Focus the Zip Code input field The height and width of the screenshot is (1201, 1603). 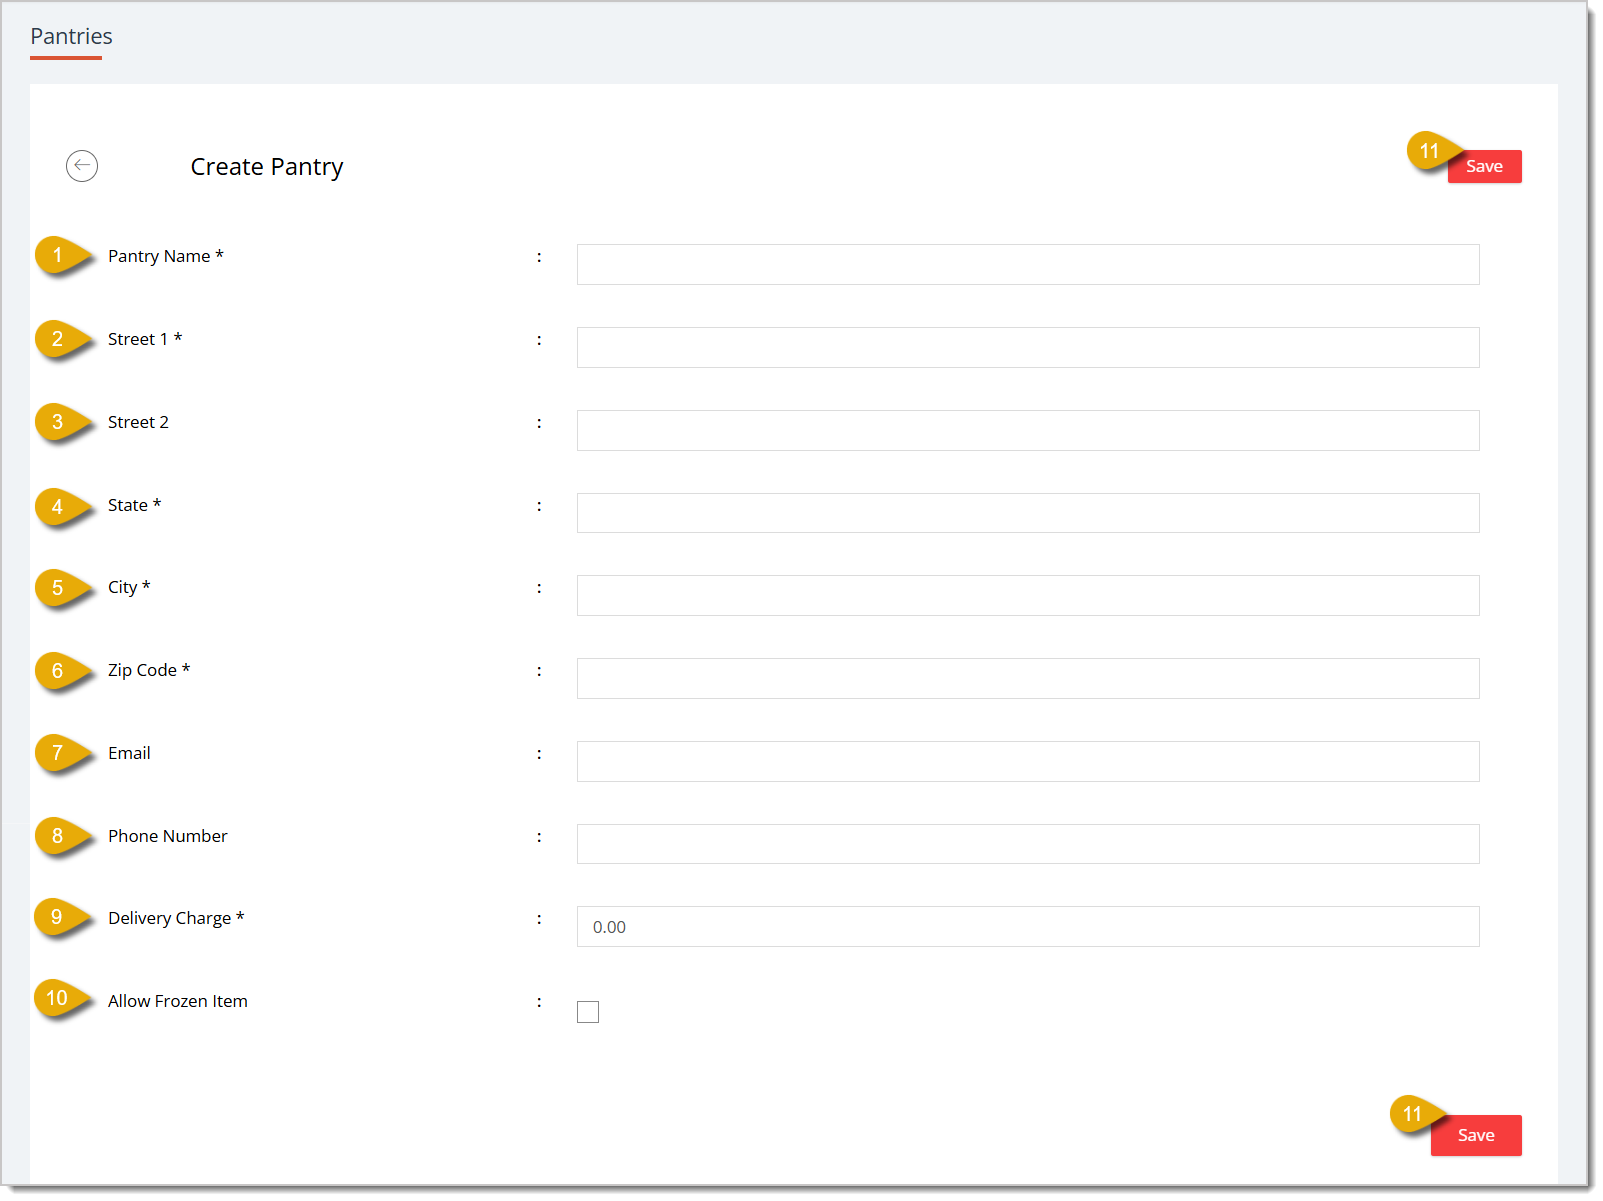(1028, 678)
